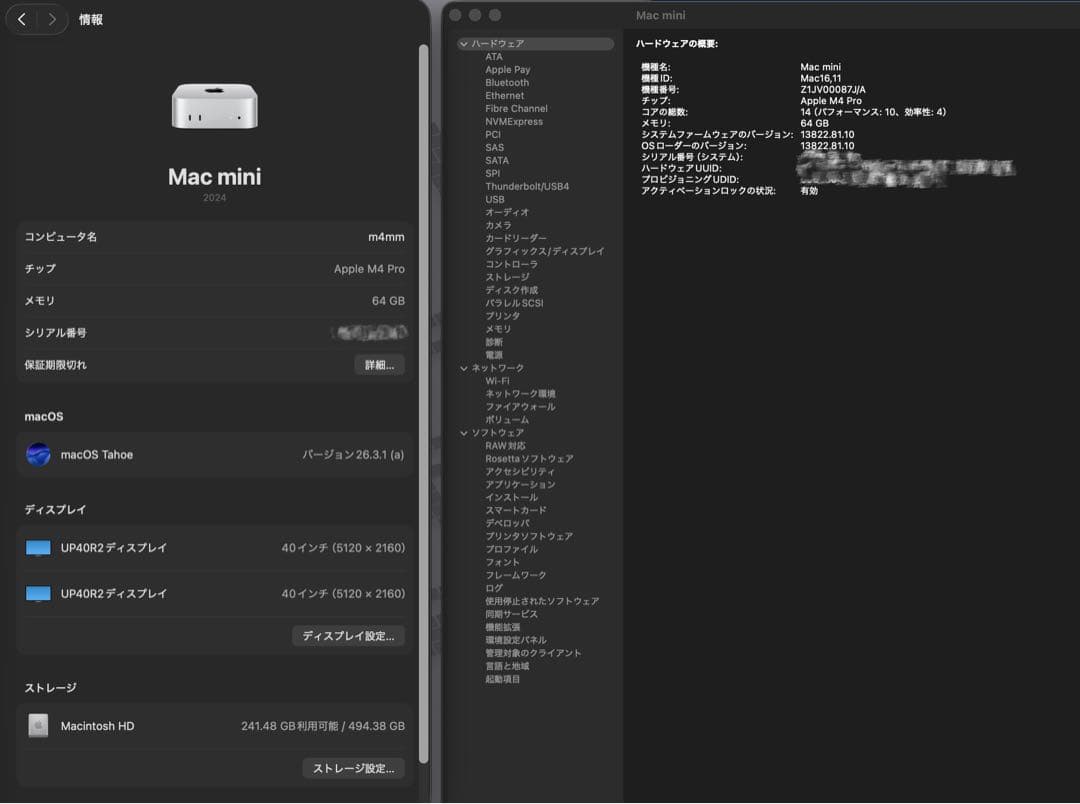The width and height of the screenshot is (1080, 804).
Task: Select SPI in the sidebar
Action: pos(492,174)
